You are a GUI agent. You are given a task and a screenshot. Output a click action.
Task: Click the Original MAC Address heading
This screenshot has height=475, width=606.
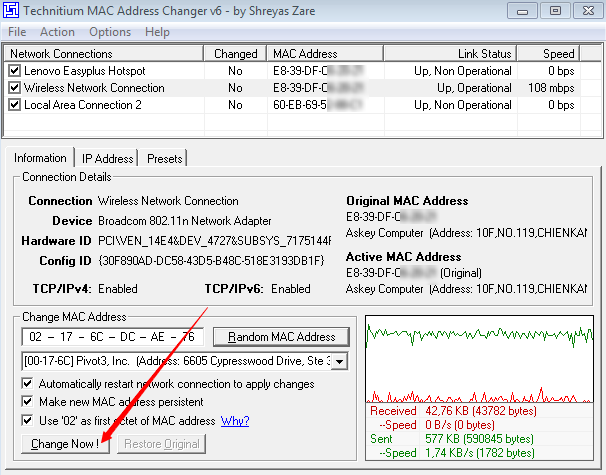pyautogui.click(x=407, y=201)
